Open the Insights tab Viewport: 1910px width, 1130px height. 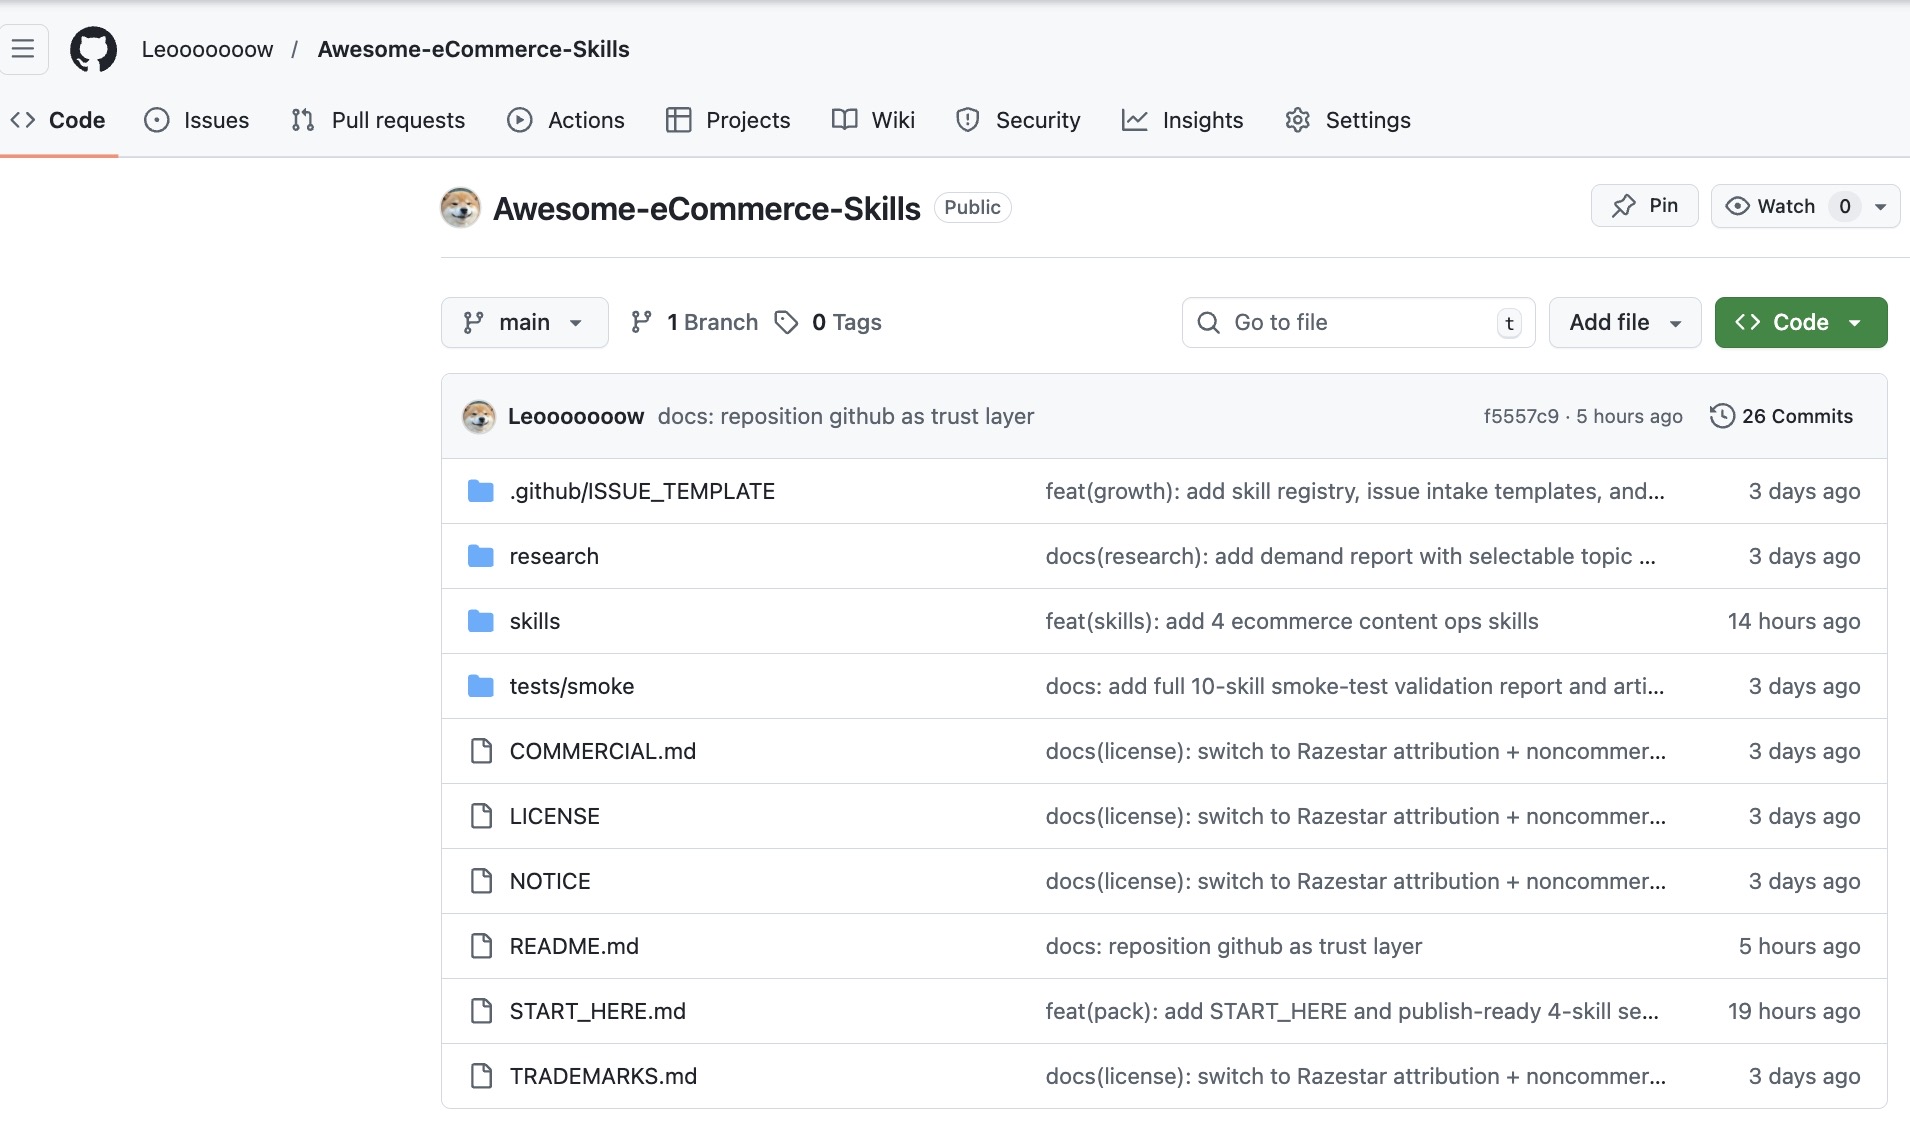1182,120
